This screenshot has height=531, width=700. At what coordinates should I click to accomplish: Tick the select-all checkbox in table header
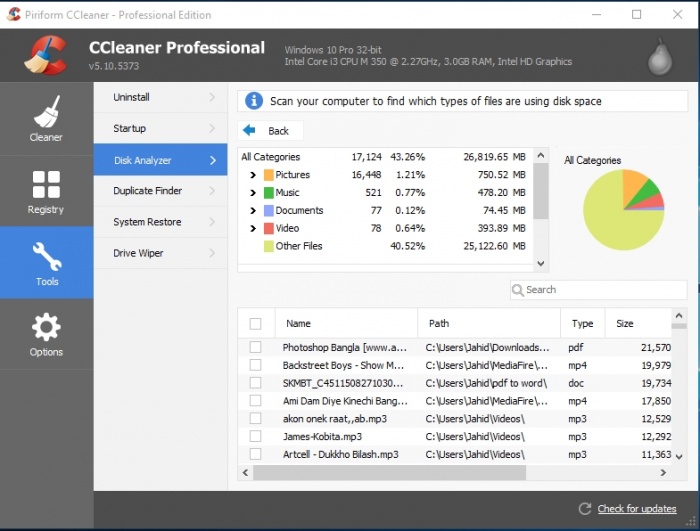tap(255, 324)
